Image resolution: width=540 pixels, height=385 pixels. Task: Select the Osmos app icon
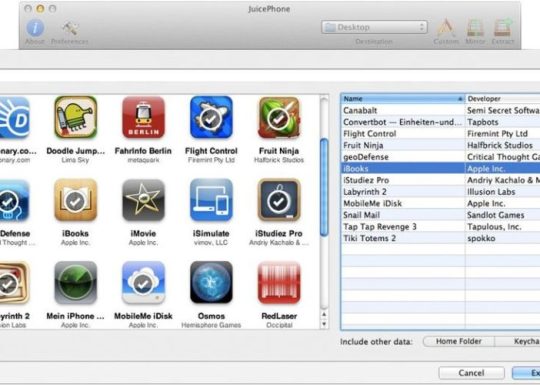[211, 282]
